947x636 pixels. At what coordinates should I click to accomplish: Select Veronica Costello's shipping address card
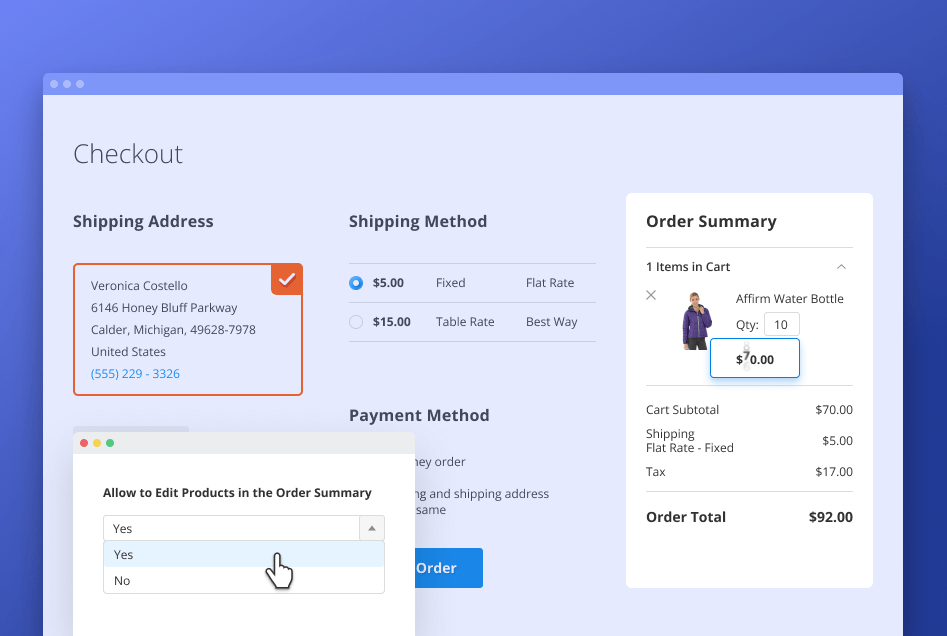pos(188,328)
